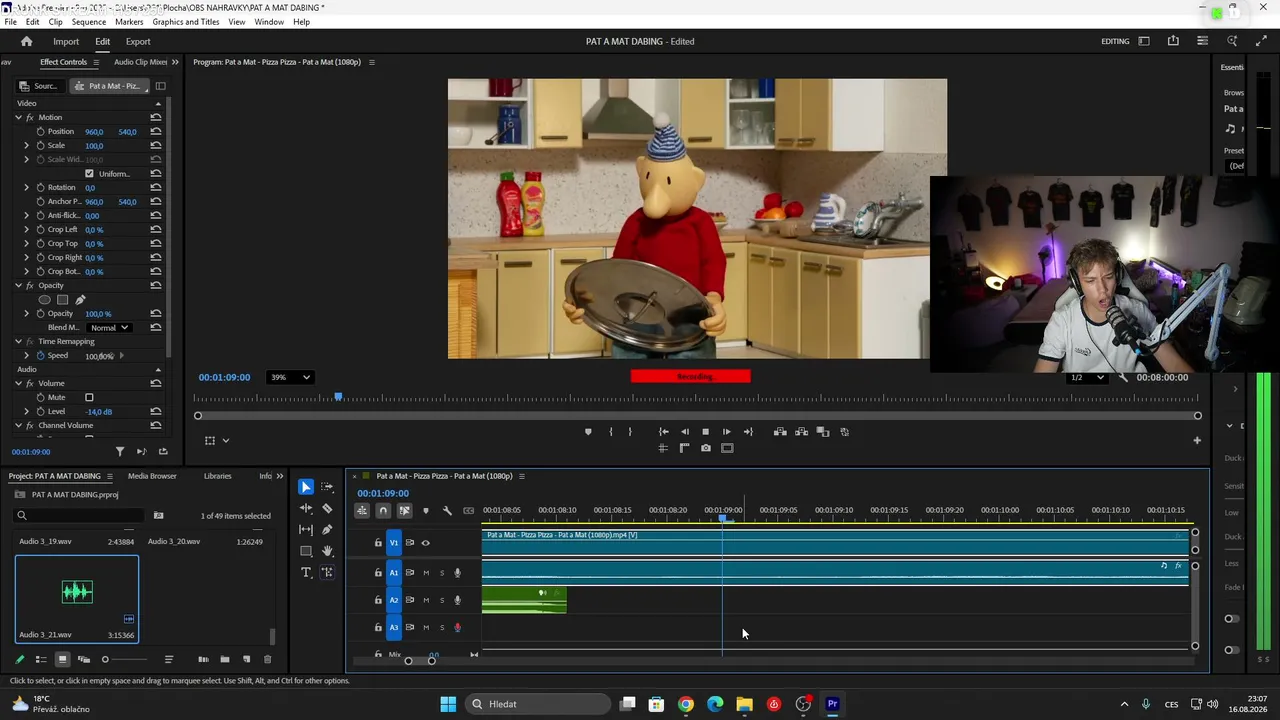The width and height of the screenshot is (1280, 720).
Task: Open the 1/2 playback resolution dropdown
Action: pyautogui.click(x=1087, y=378)
